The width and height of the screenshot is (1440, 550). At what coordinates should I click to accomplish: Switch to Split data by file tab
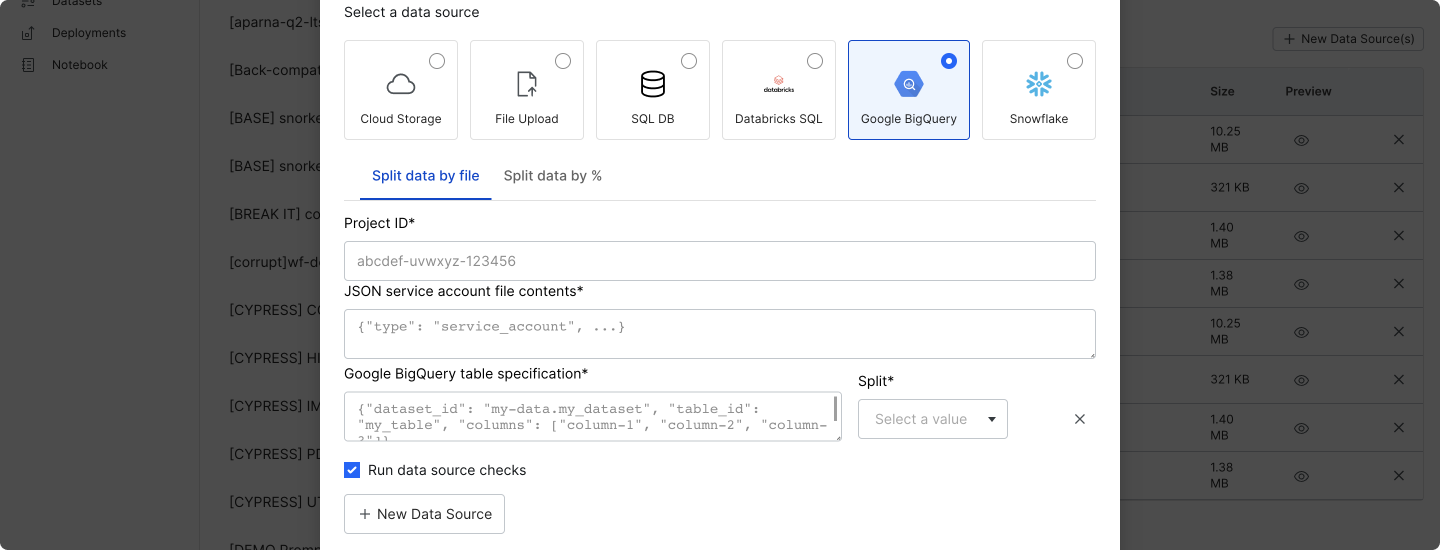(426, 176)
